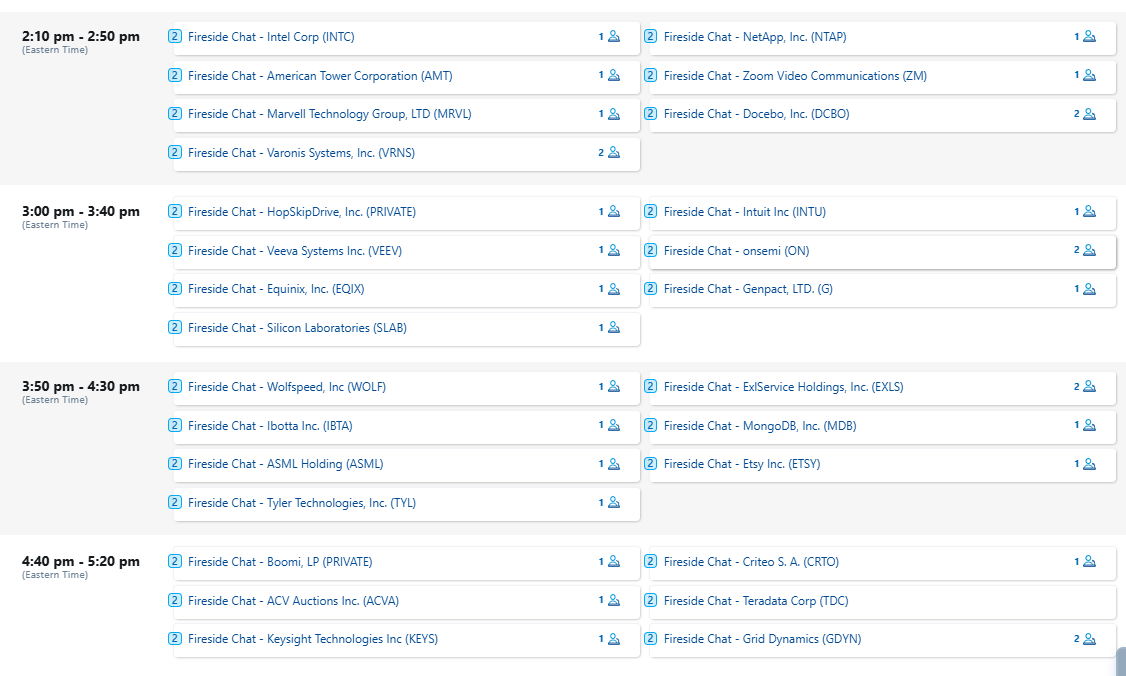Open Fireside Chat - Zoom Video Communications (ZM)
Screen dimensions: 1126x676
795,75
